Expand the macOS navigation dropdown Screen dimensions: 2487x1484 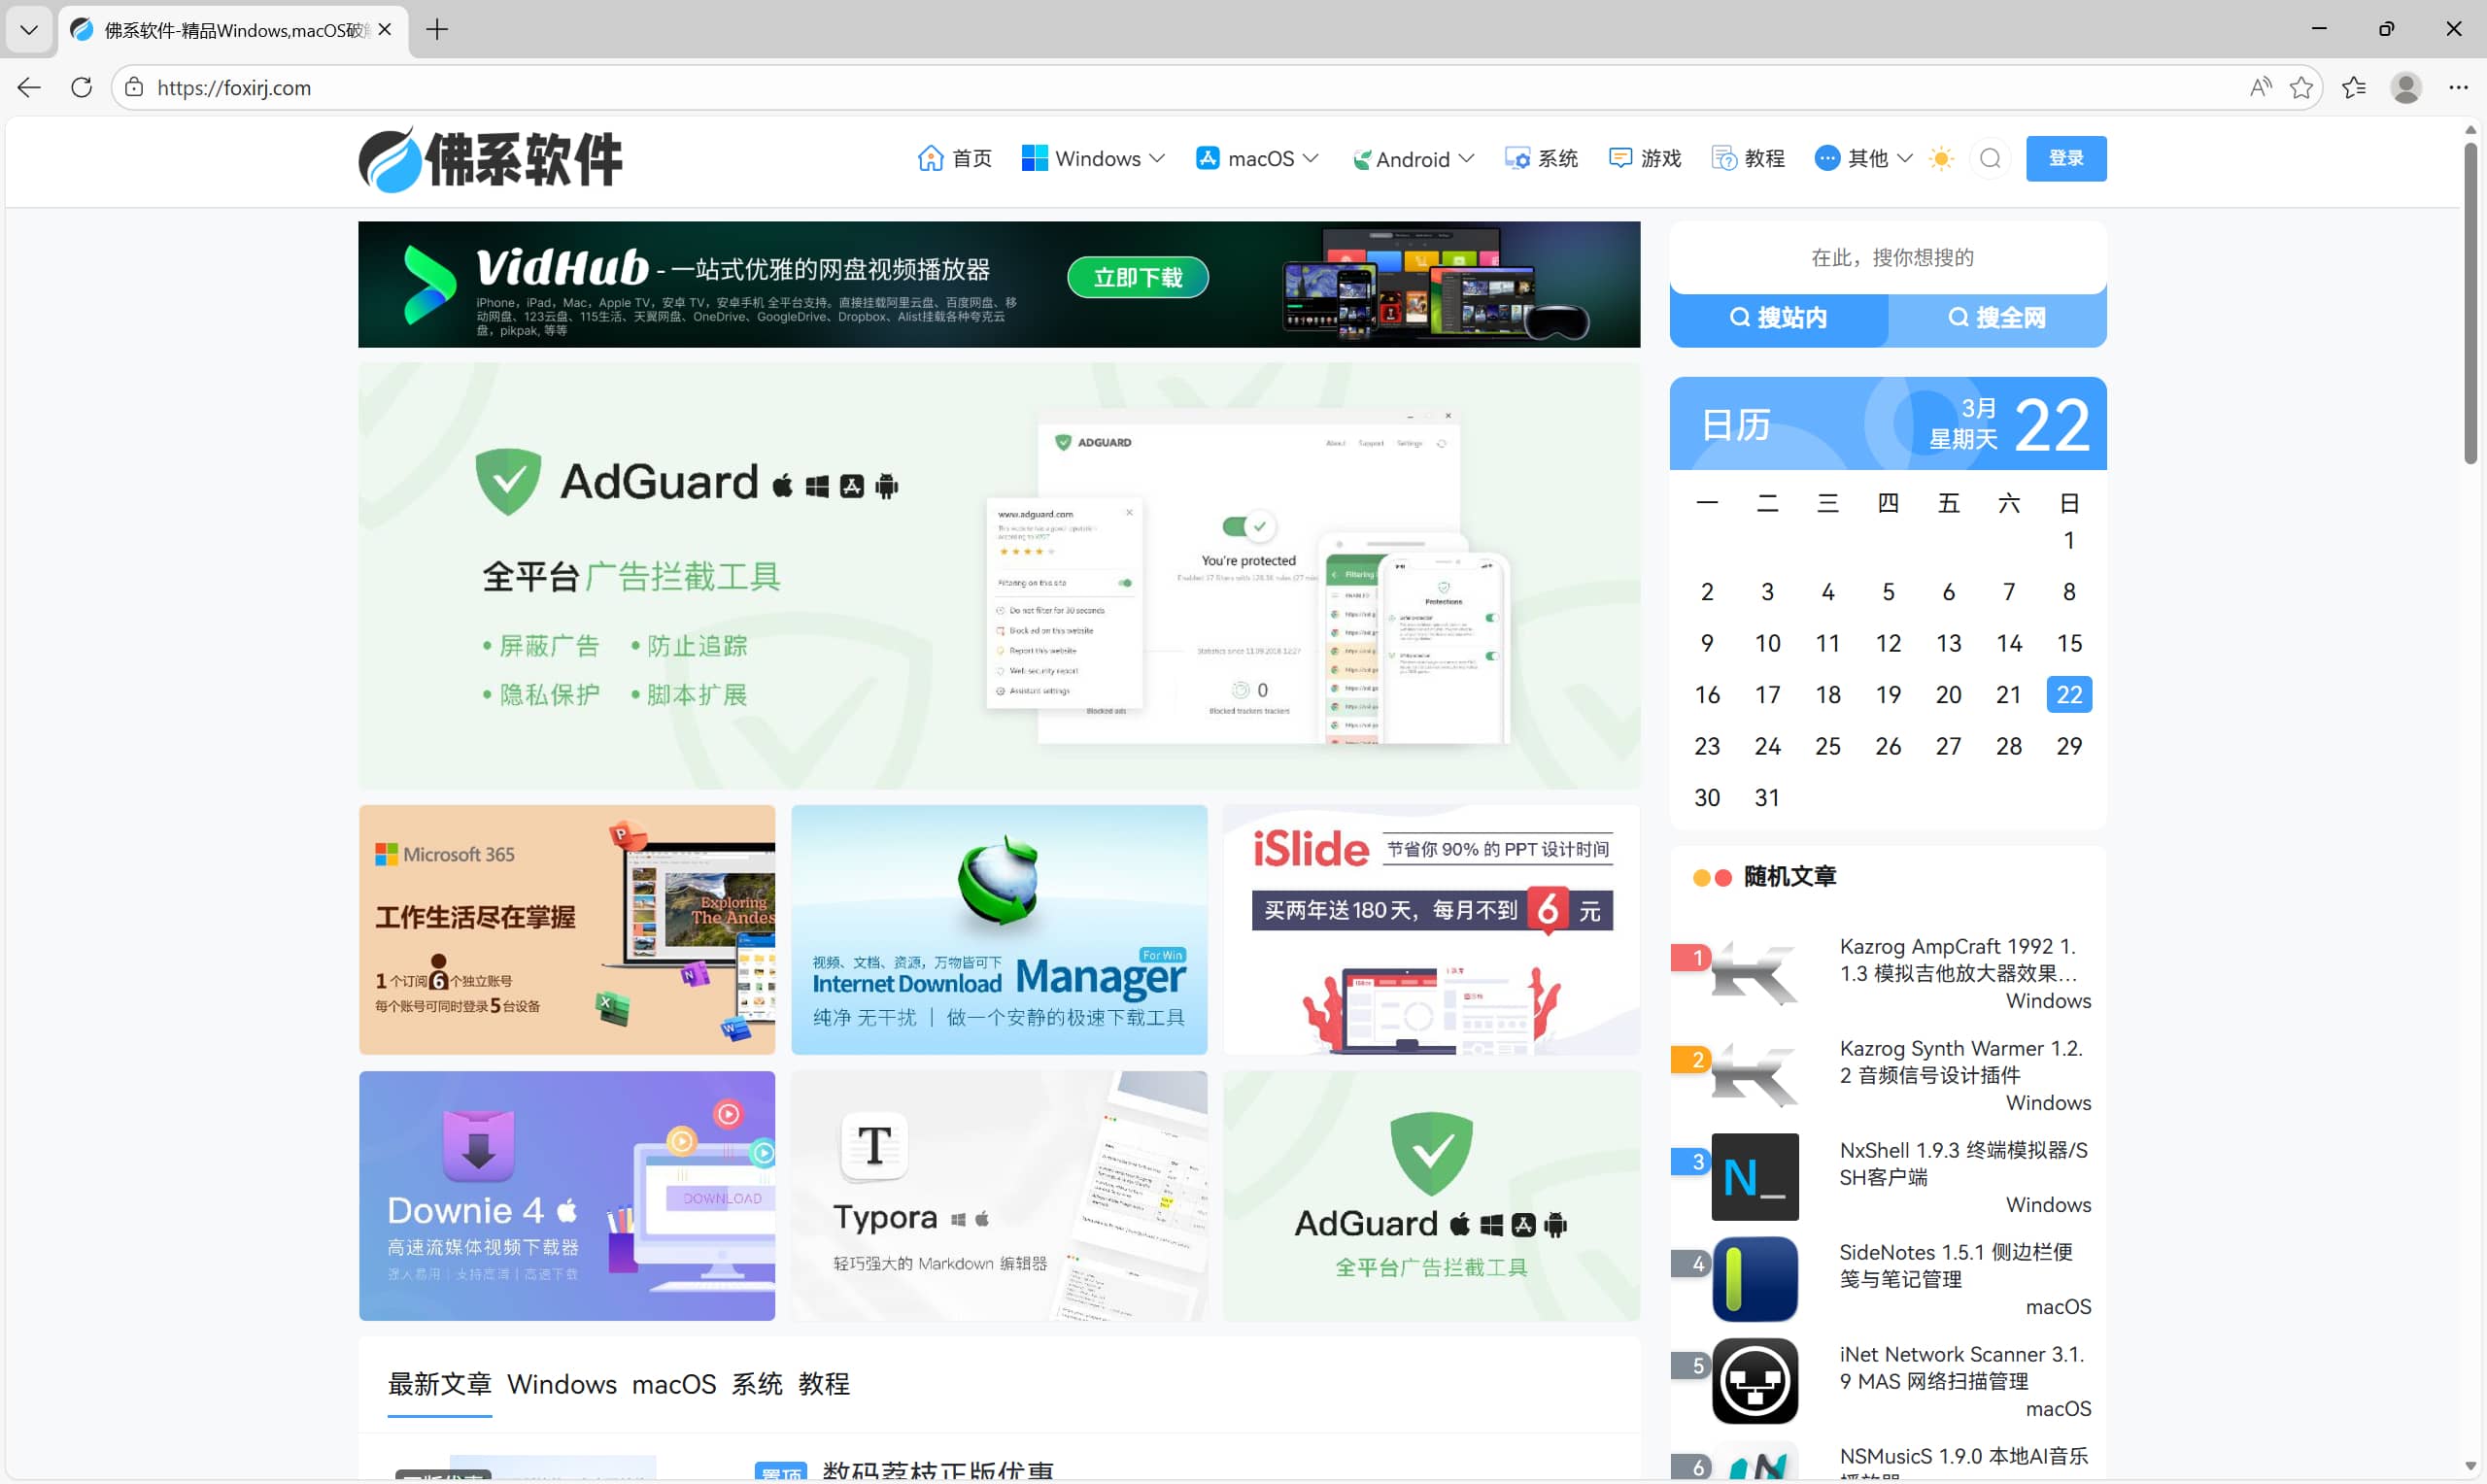1257,159
